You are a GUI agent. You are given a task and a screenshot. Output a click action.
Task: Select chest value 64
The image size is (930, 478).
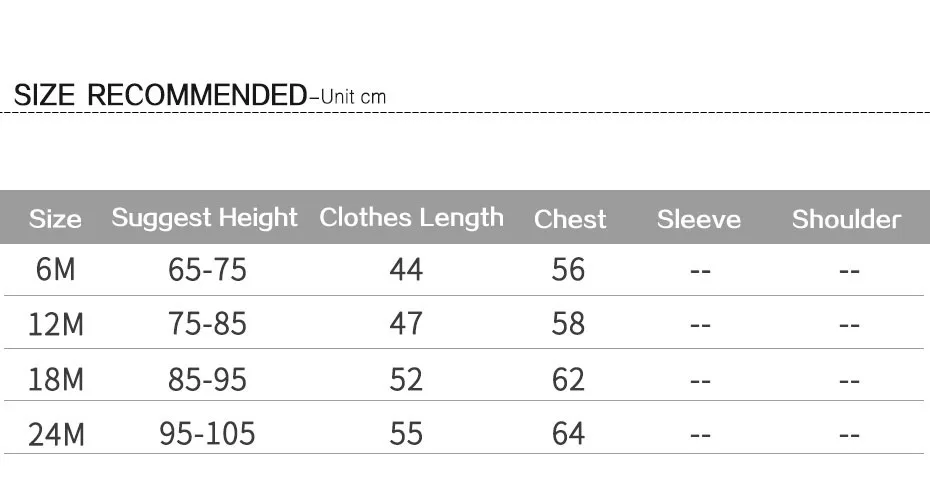pos(568,434)
